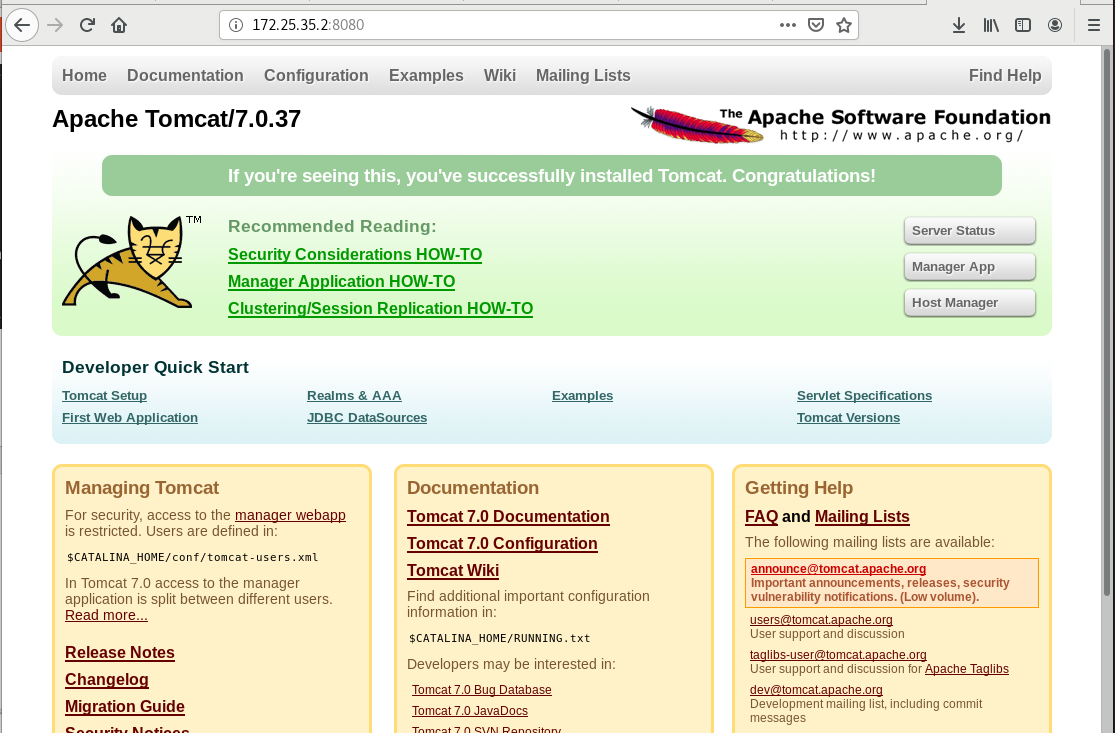Open the Changelog link

tap(107, 680)
